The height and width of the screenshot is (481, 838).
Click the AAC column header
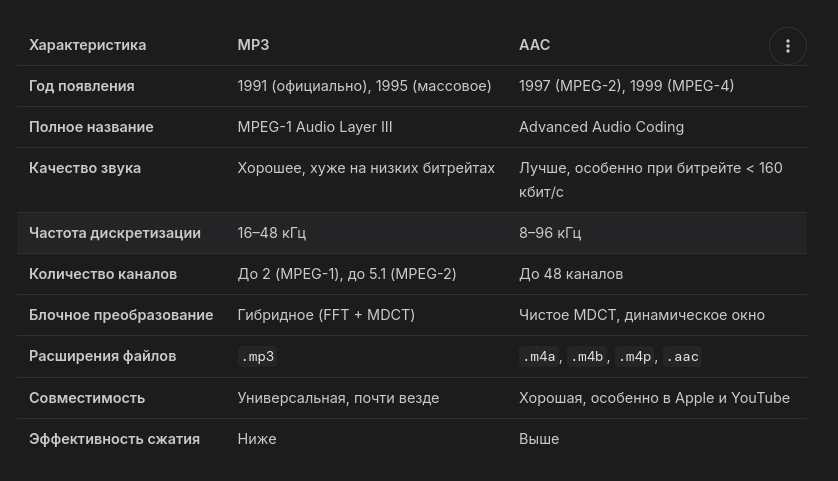(534, 45)
